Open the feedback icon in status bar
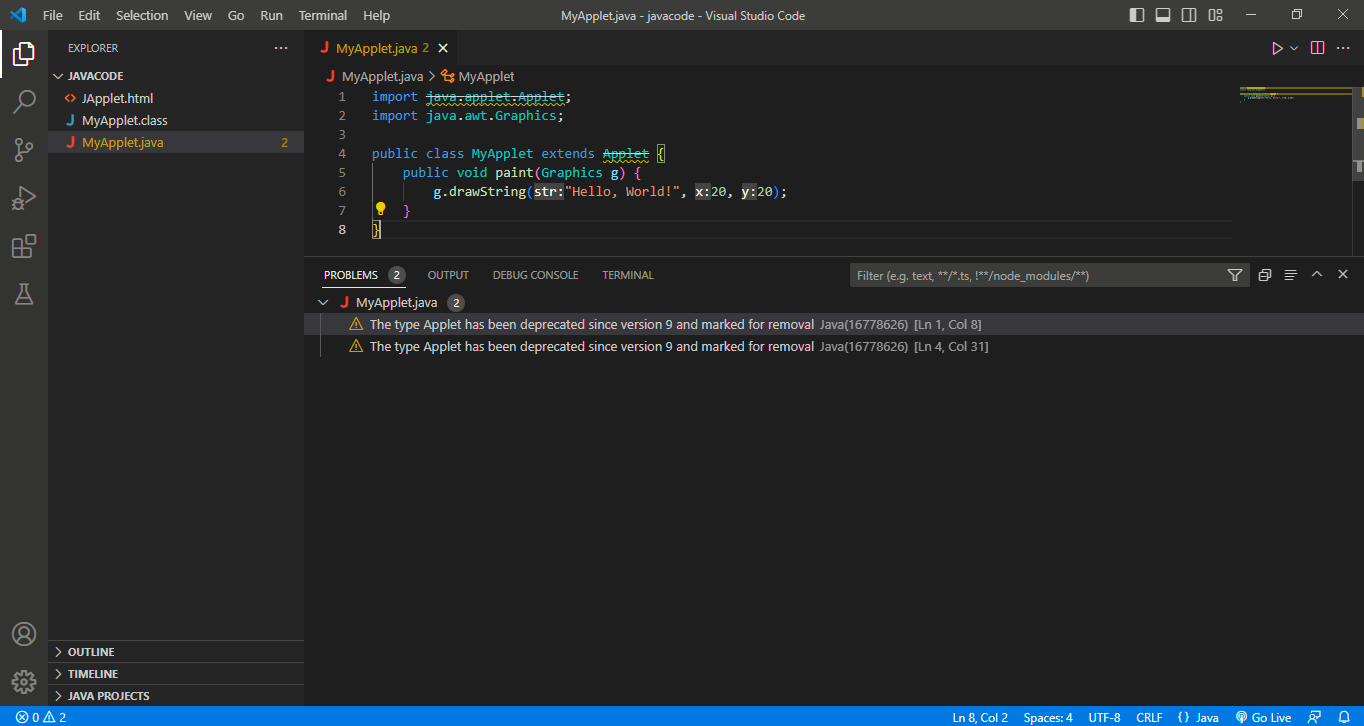This screenshot has width=1364, height=726. tap(1315, 717)
